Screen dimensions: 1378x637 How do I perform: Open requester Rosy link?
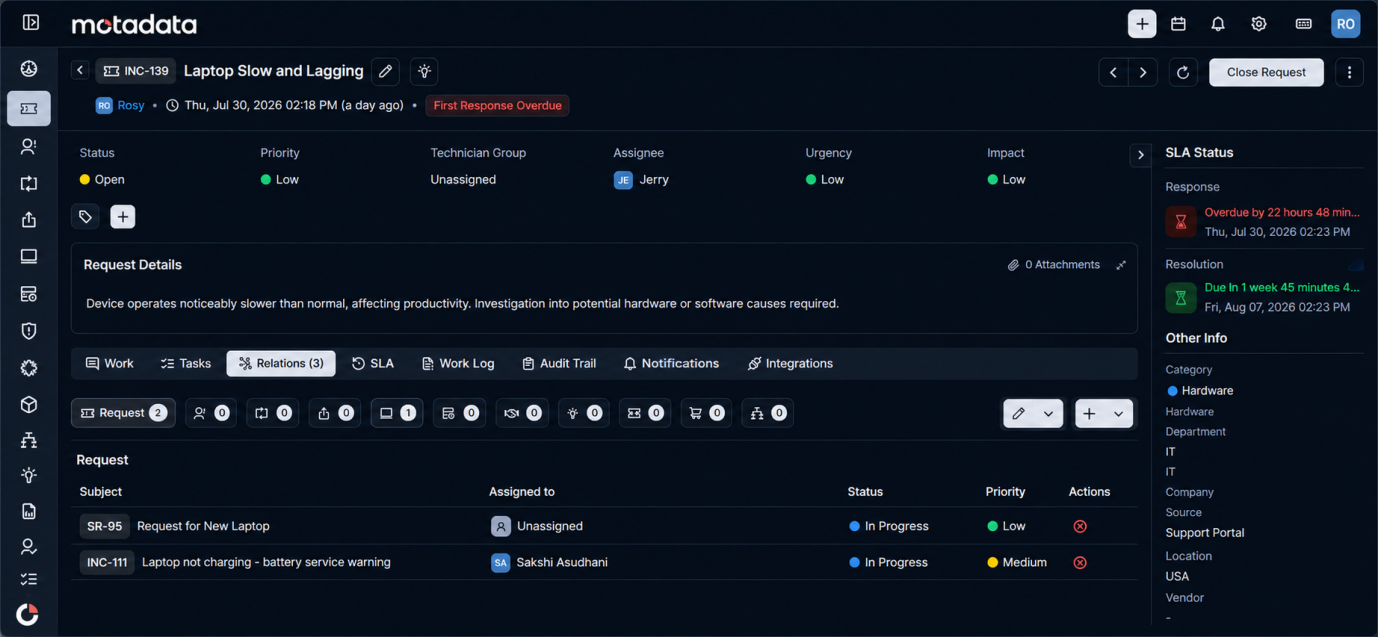coord(131,105)
